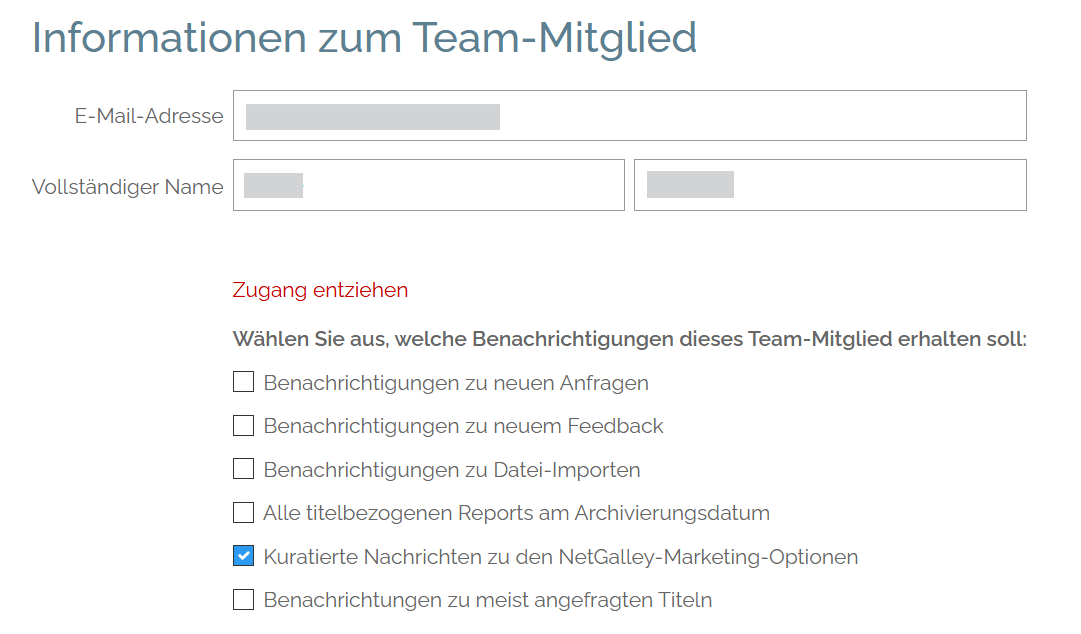Click the Benachrichtigungen zu neuen Anfragen label text
Screen dimensions: 1081x634
456,383
